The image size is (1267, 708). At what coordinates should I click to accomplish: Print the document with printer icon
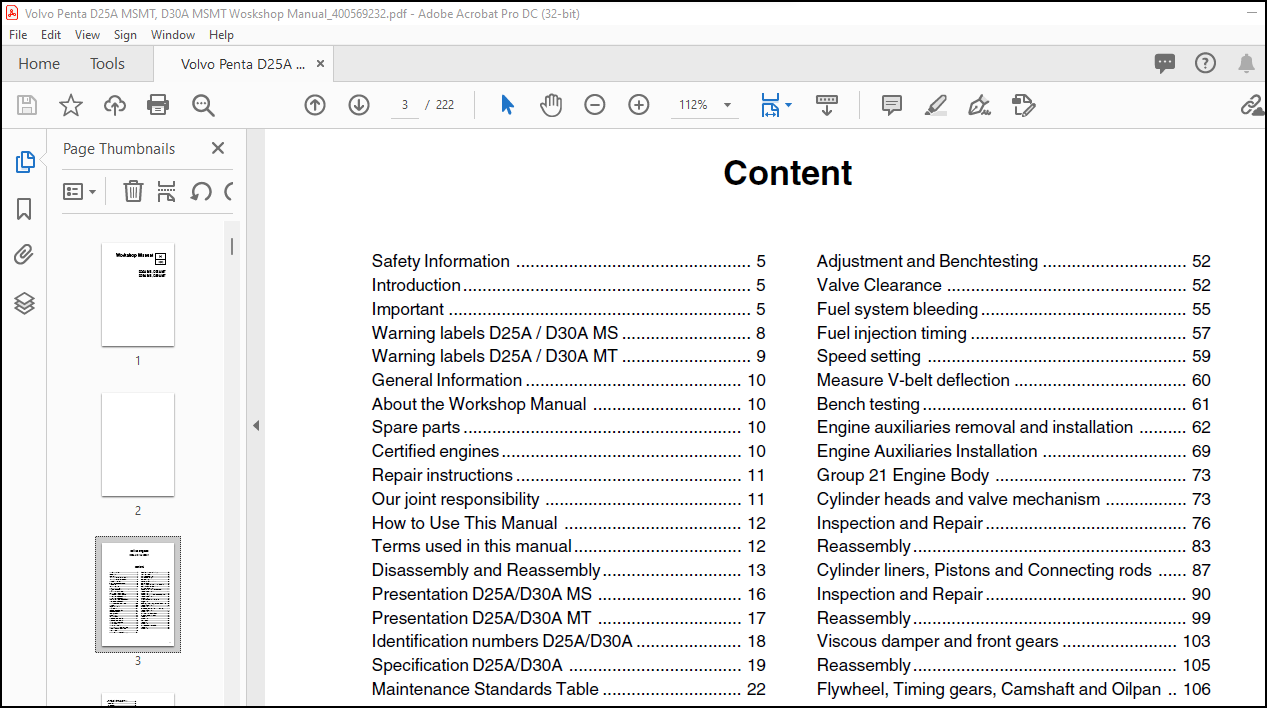[x=158, y=105]
